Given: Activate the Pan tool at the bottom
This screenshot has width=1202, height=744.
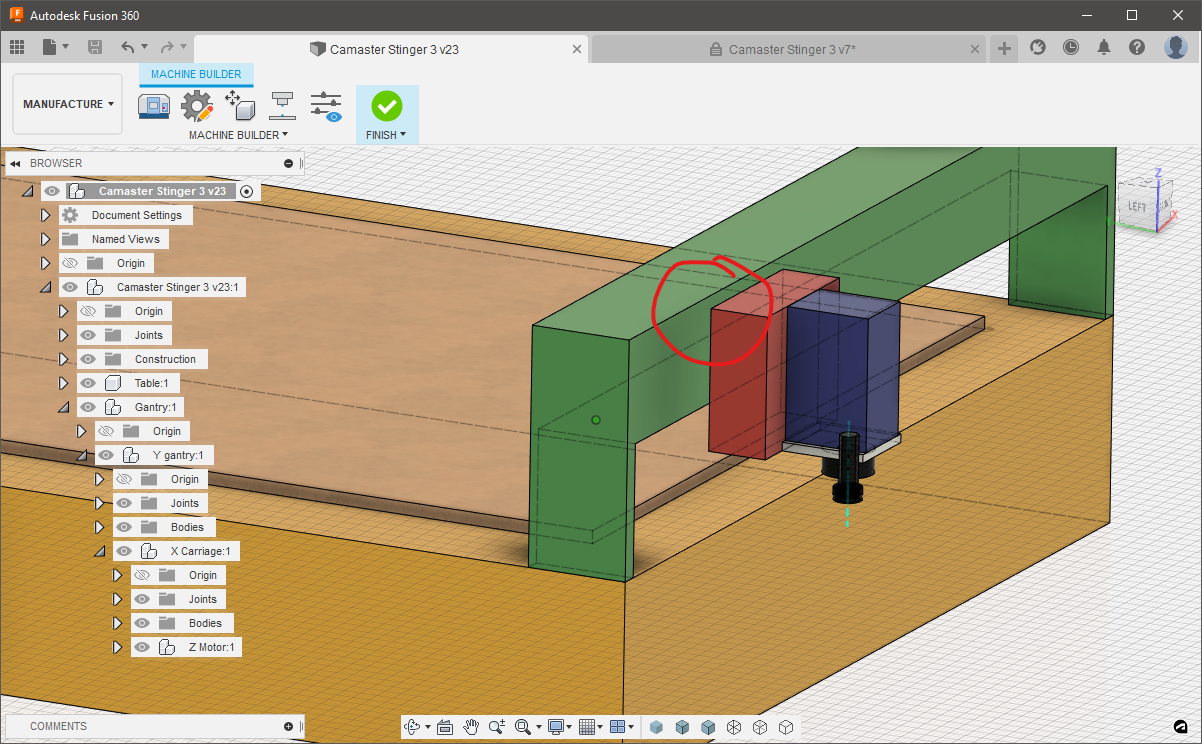Looking at the screenshot, I should (x=471, y=727).
